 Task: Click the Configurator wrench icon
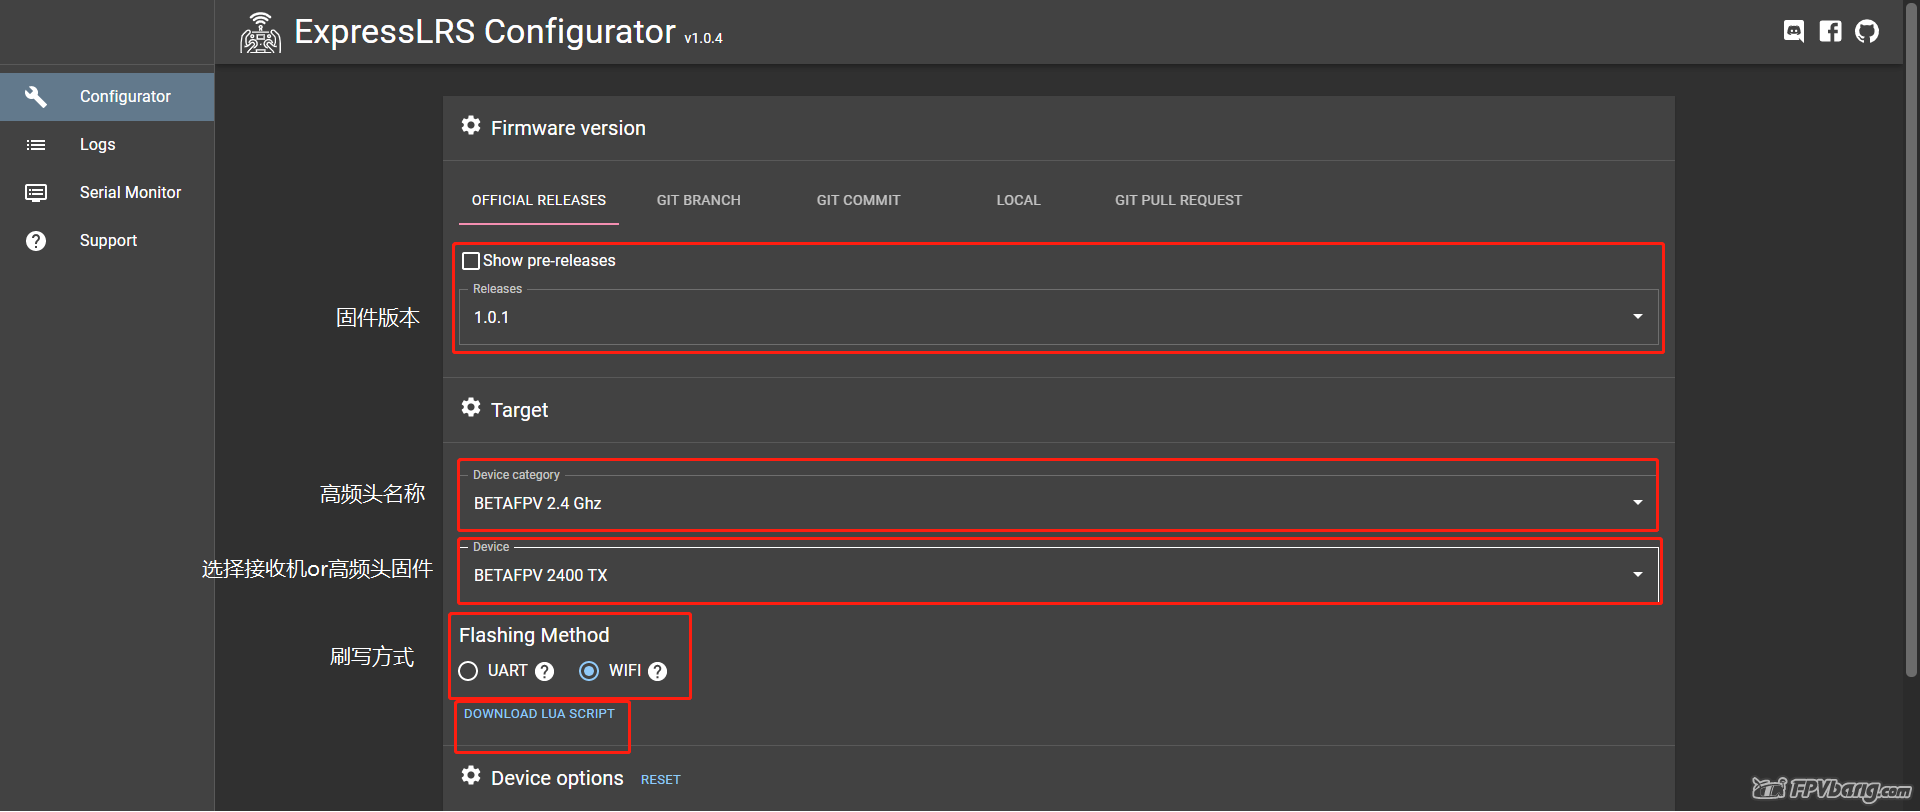(36, 97)
